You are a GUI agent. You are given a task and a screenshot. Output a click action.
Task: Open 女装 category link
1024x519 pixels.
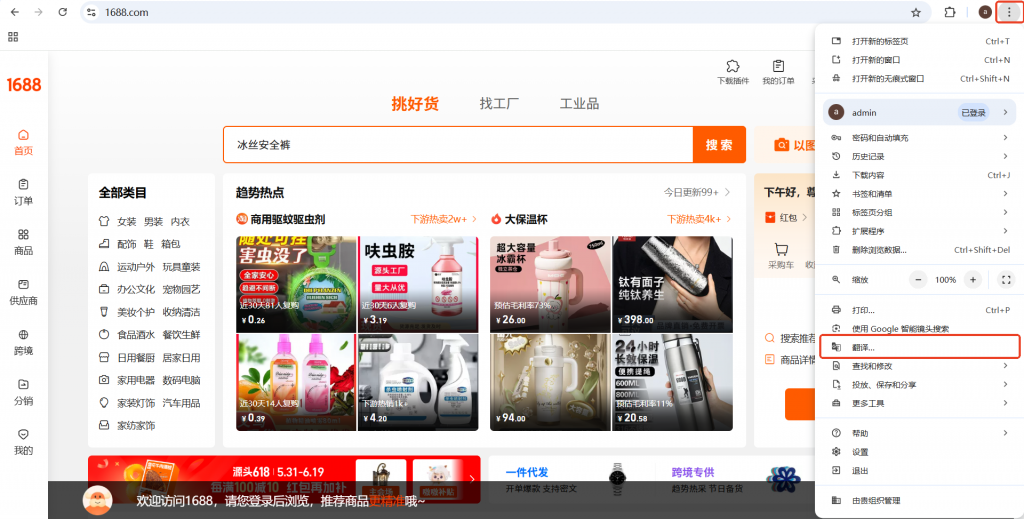click(127, 222)
